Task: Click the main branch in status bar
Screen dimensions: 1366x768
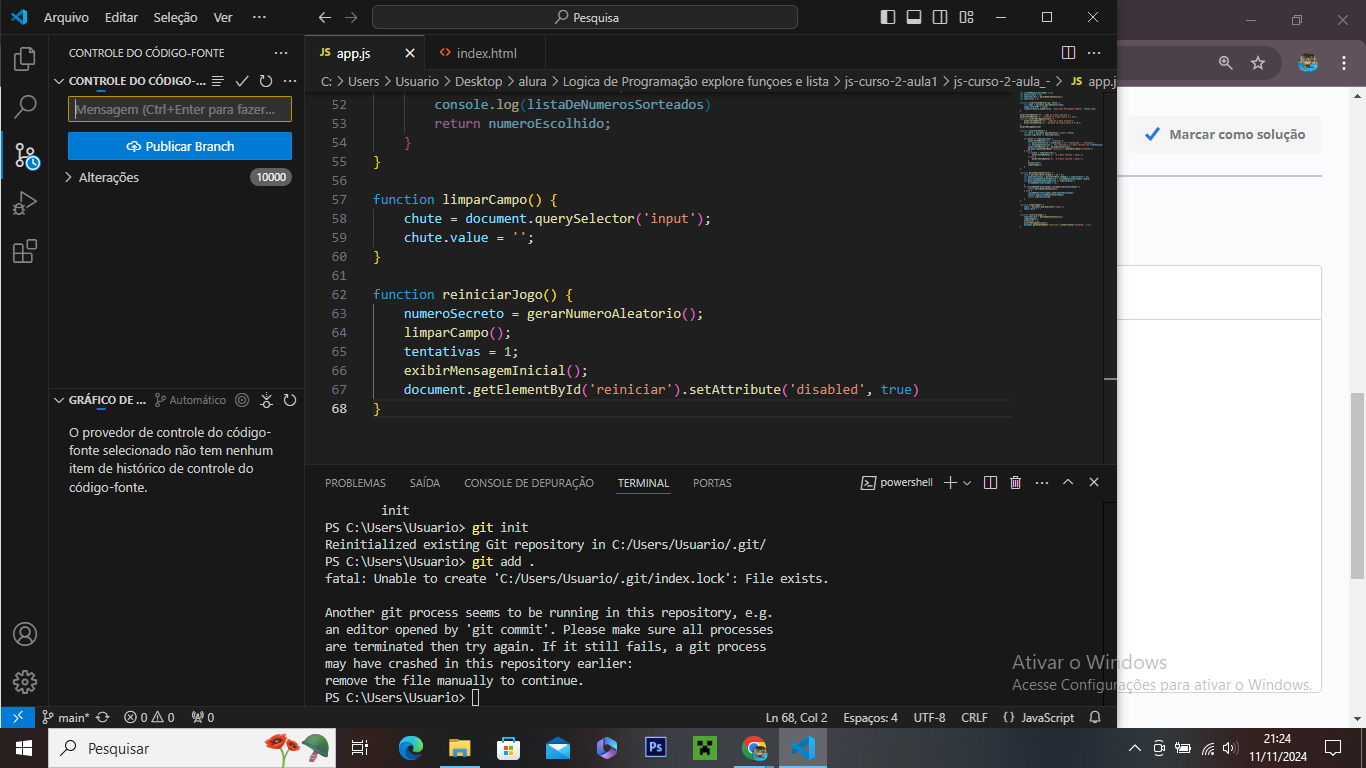Action: [x=66, y=717]
